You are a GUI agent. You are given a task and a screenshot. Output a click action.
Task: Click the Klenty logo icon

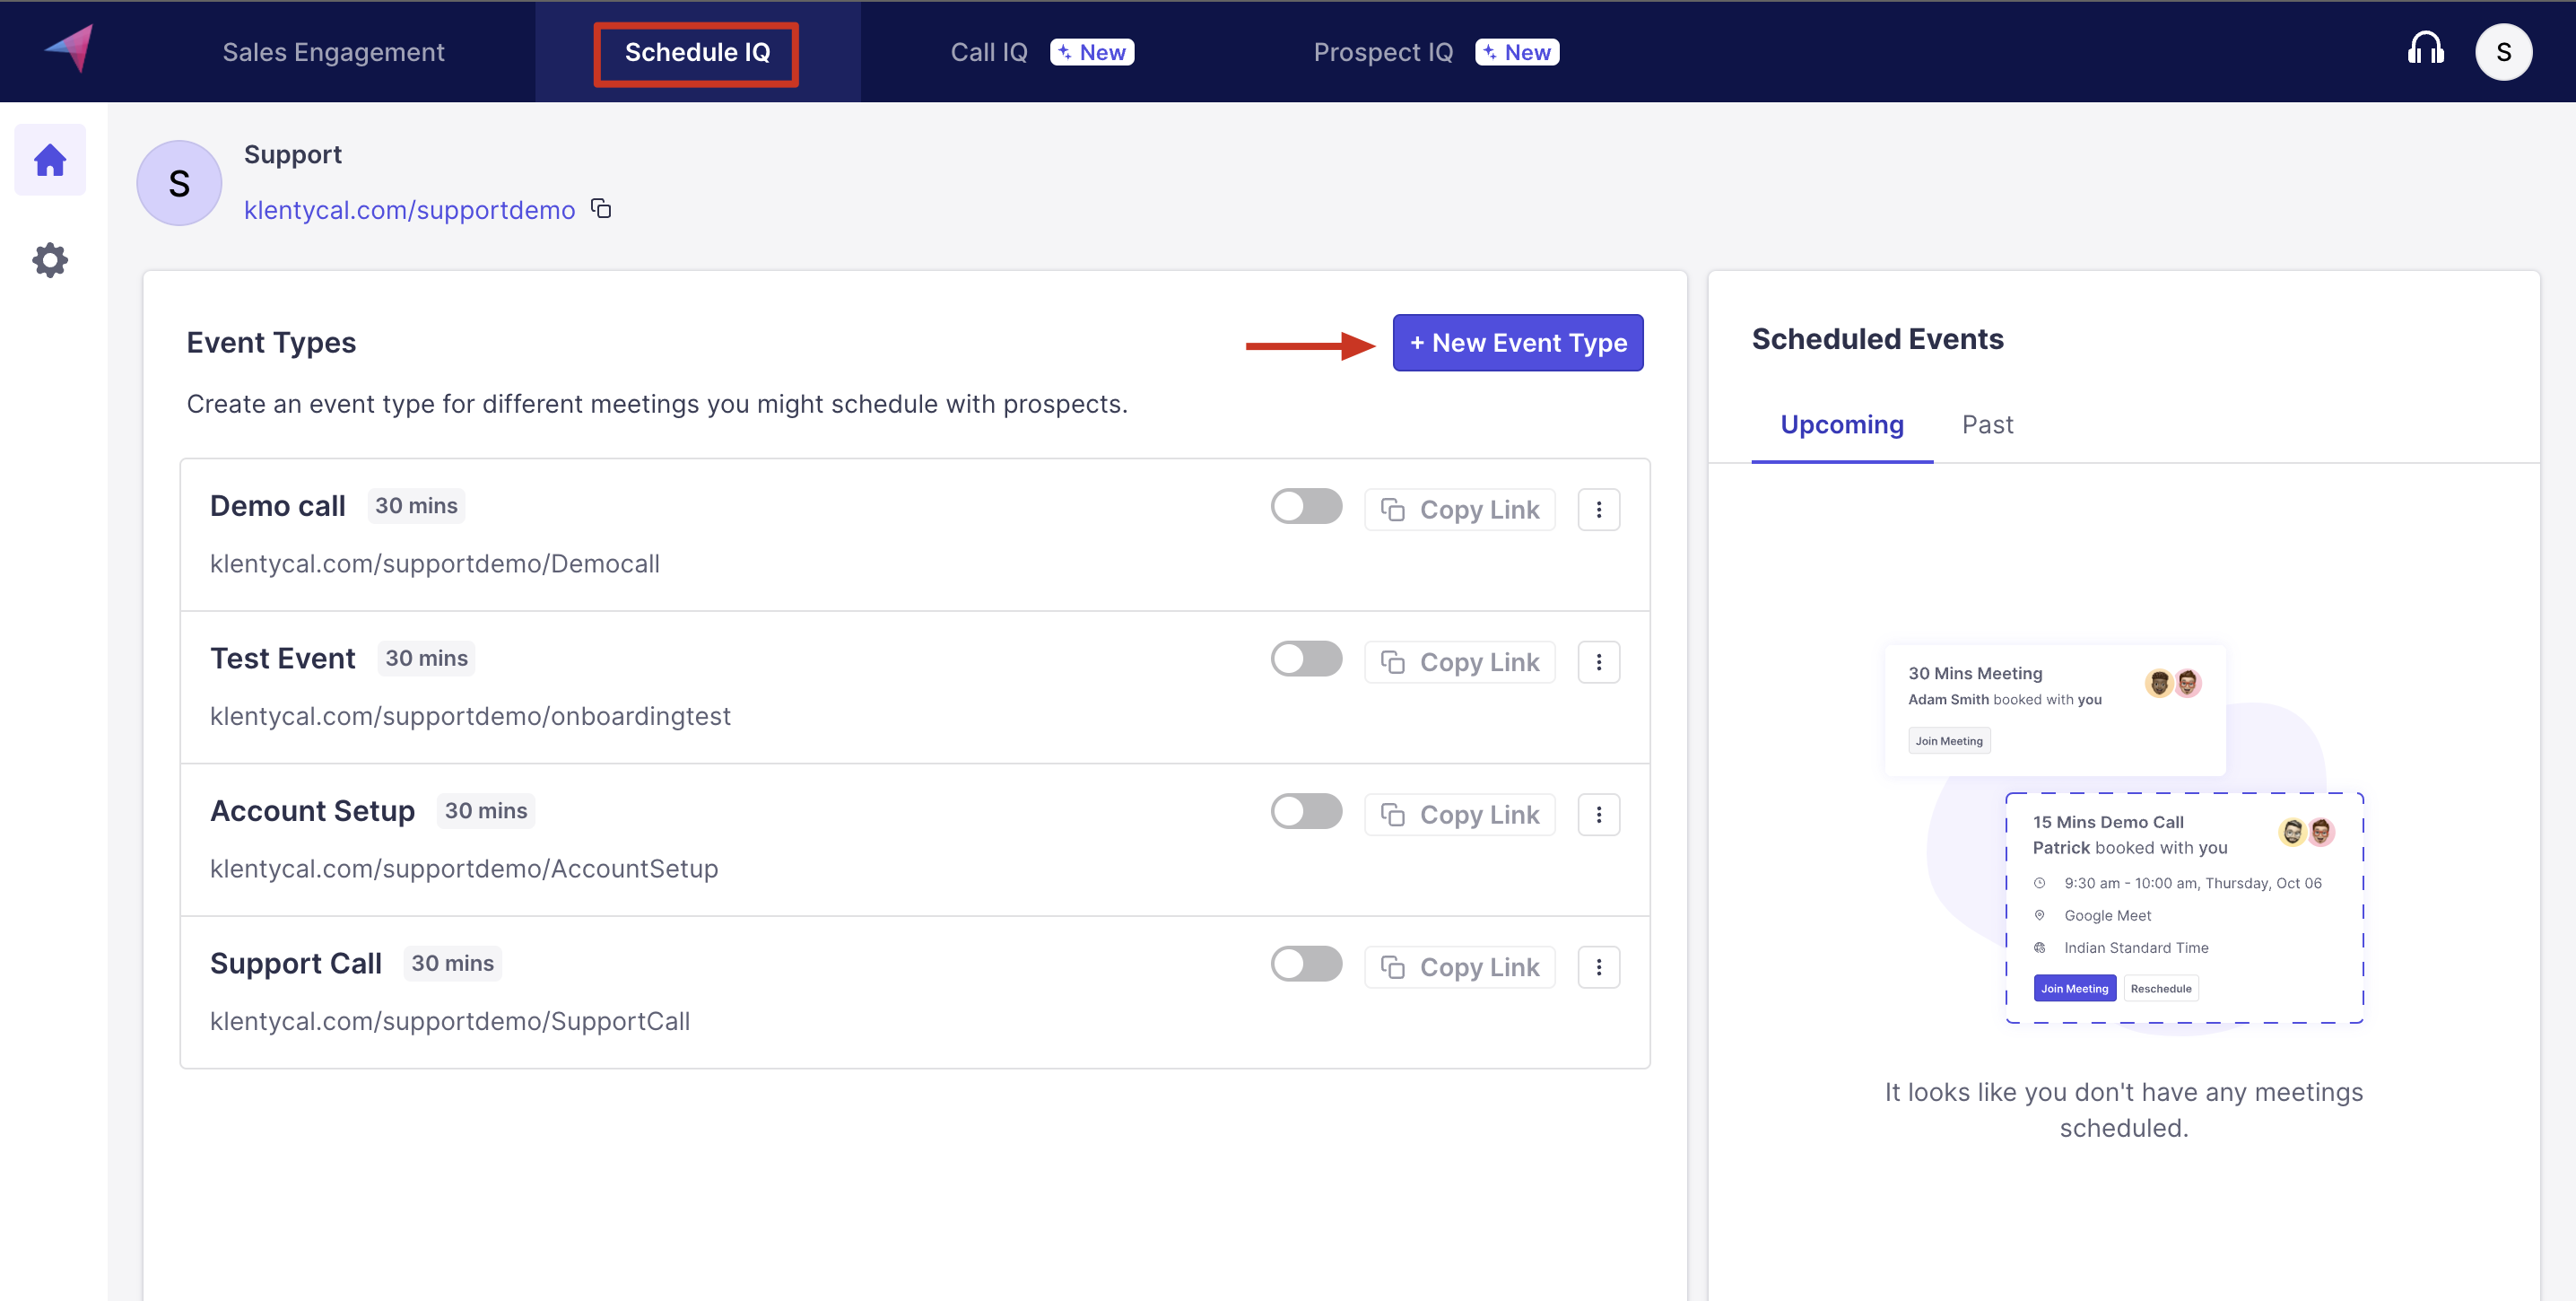[70, 48]
